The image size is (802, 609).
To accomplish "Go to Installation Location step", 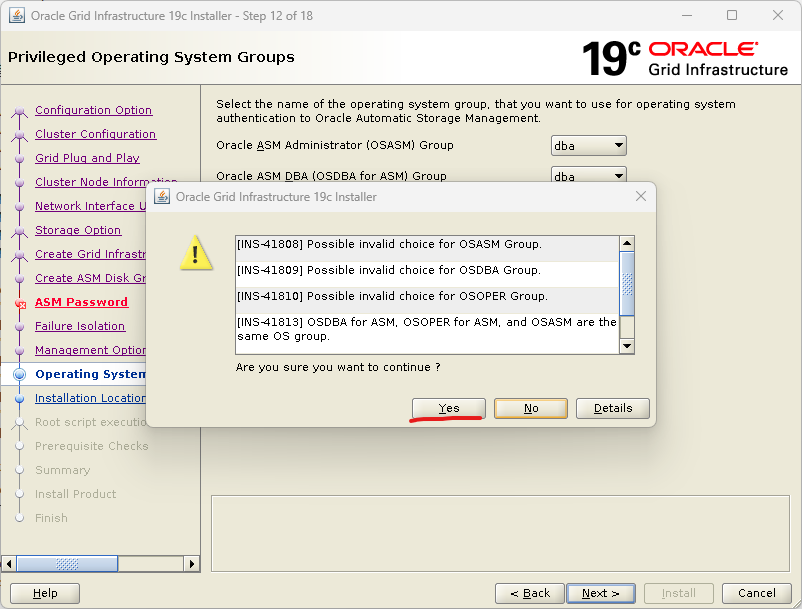I will pyautogui.click(x=91, y=398).
